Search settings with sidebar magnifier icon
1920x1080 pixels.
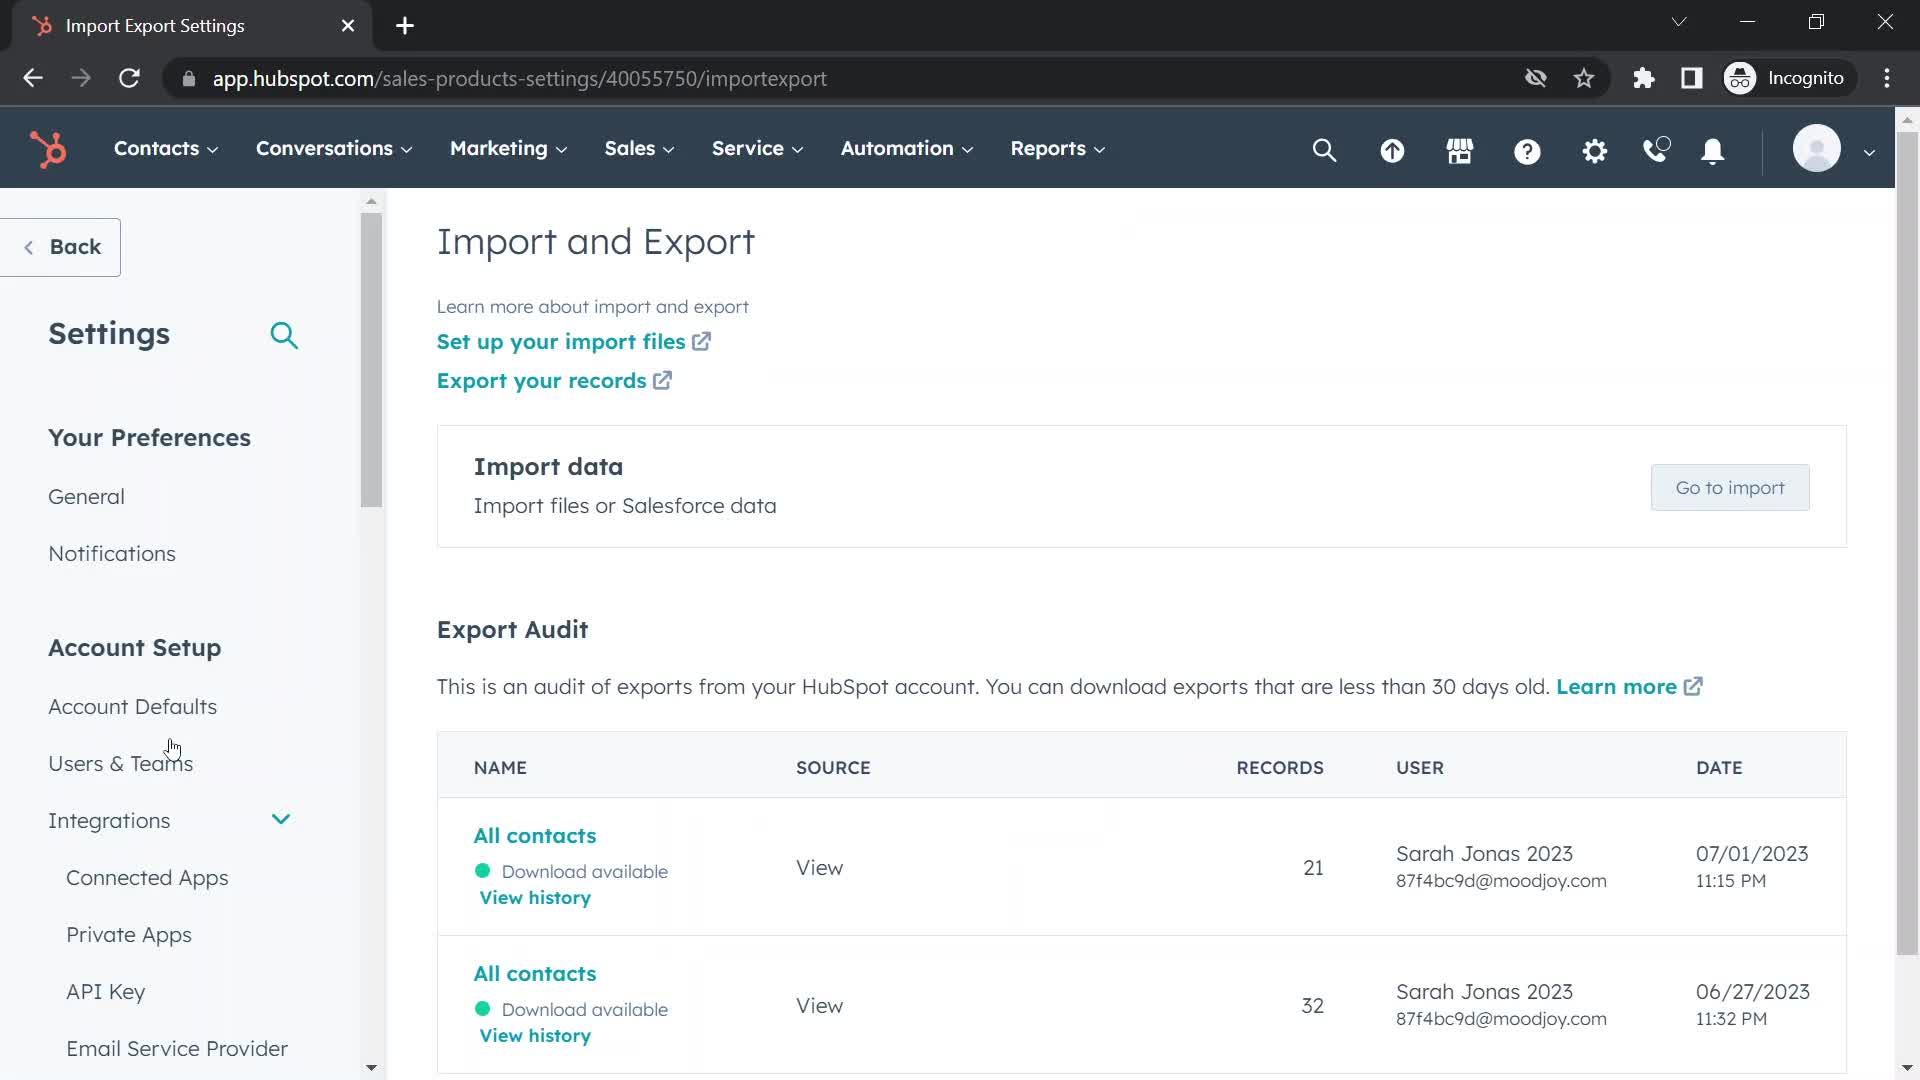coord(284,335)
